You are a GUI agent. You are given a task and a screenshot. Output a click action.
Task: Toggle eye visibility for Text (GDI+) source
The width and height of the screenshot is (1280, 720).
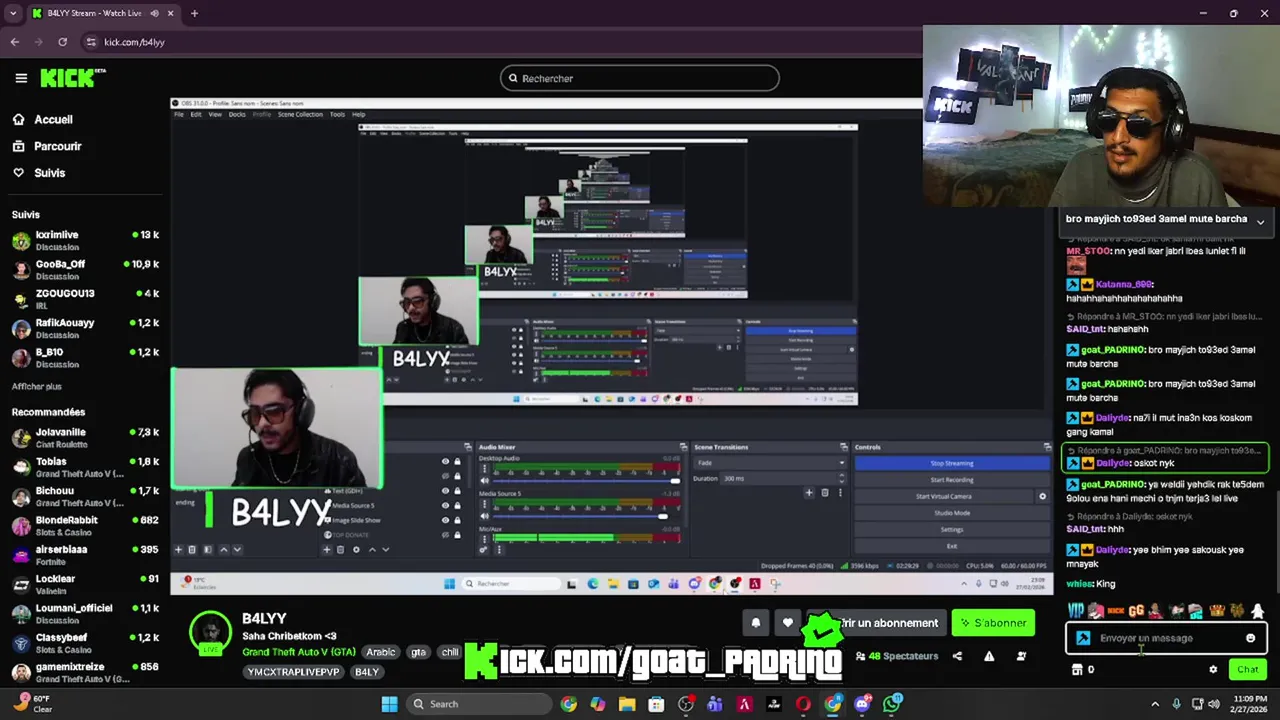click(x=445, y=490)
